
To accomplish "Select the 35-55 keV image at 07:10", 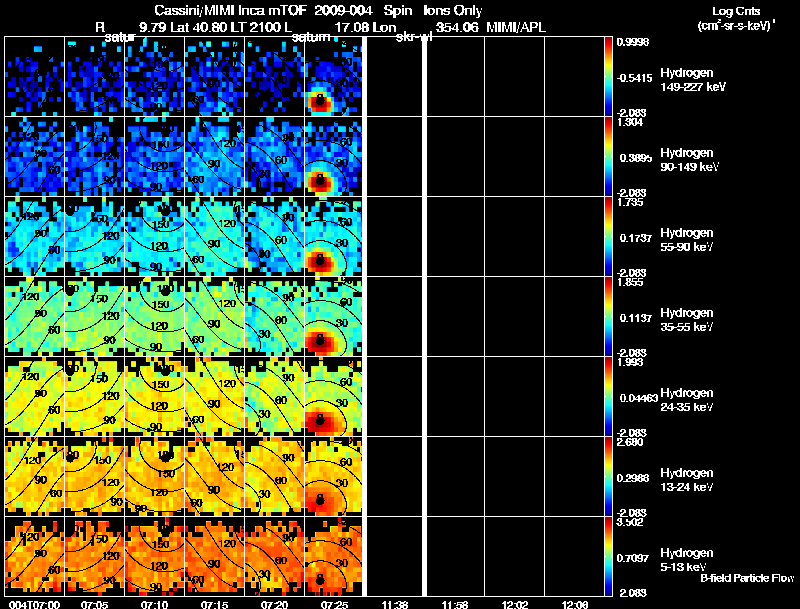I will coord(155,317).
